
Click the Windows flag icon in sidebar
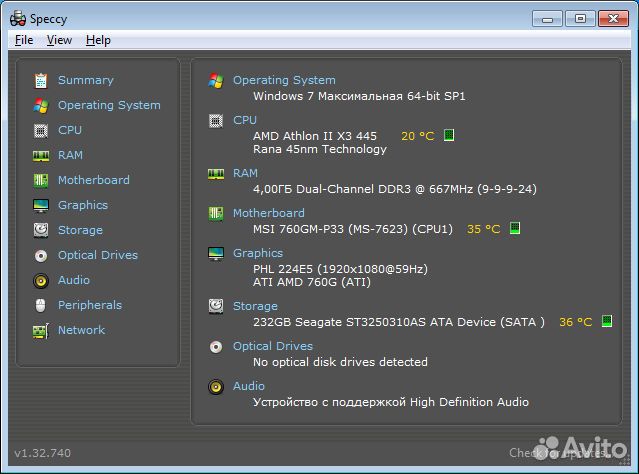point(40,105)
